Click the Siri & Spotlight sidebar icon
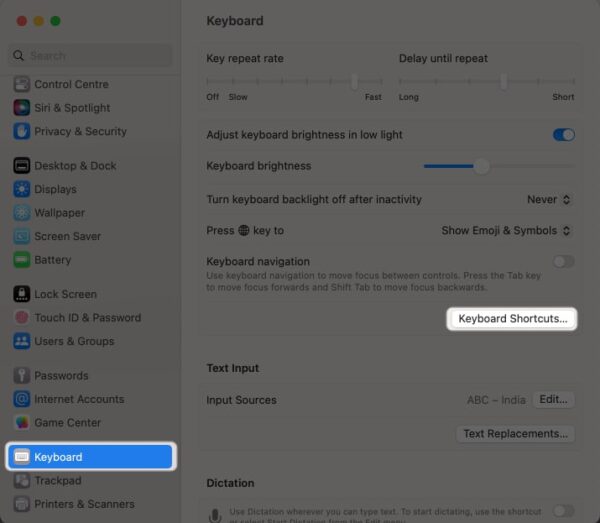 pos(21,108)
